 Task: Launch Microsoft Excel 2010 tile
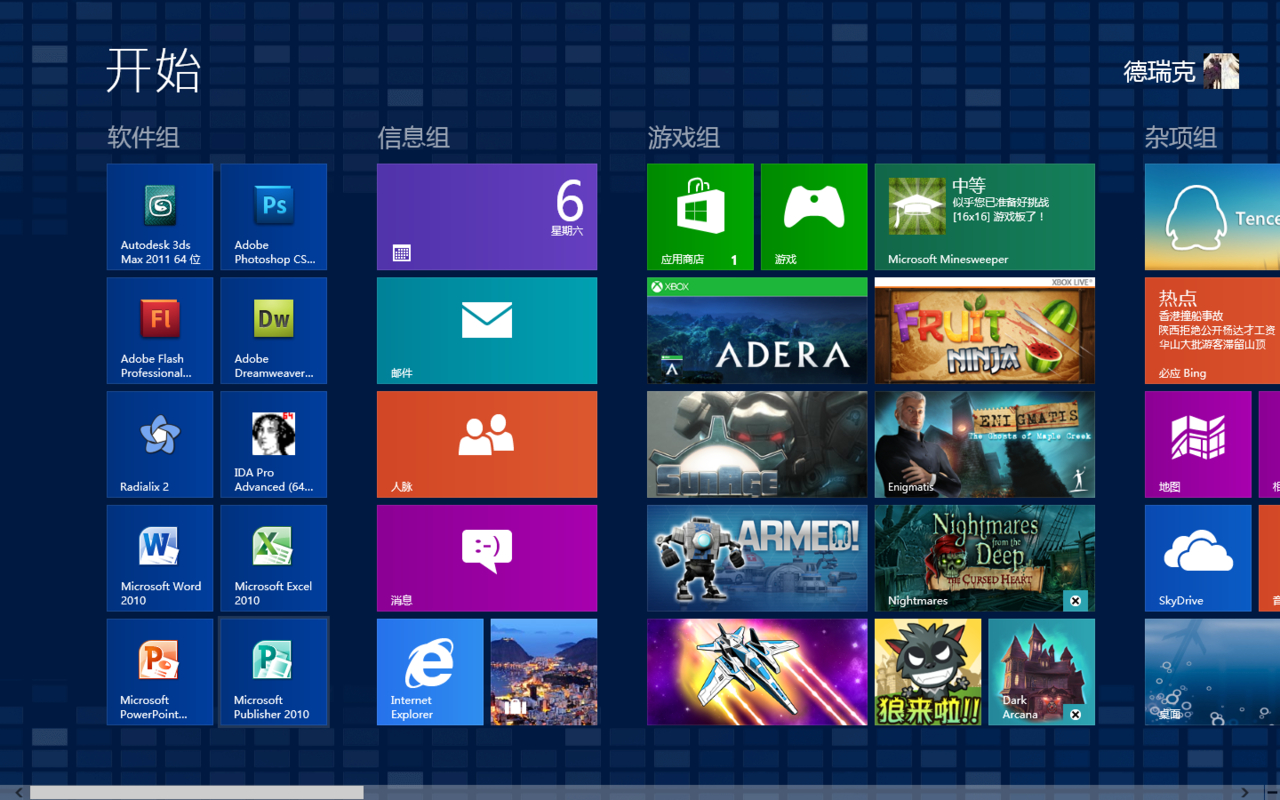coord(274,559)
